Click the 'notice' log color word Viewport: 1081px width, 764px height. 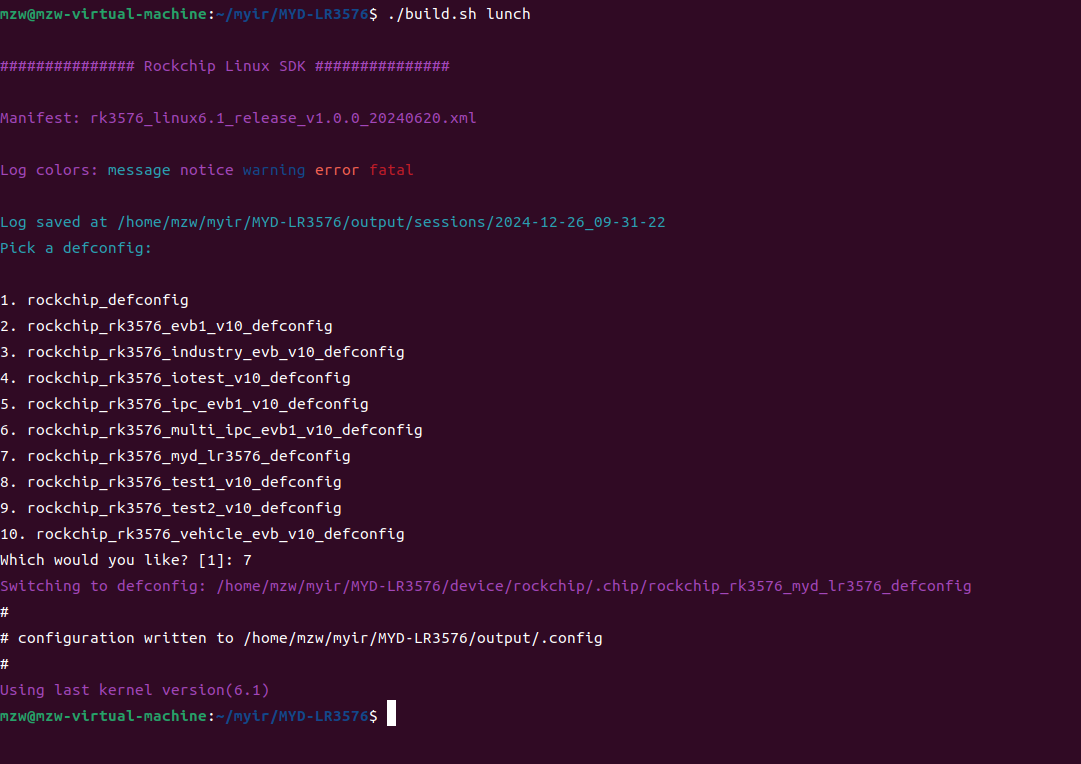207,170
